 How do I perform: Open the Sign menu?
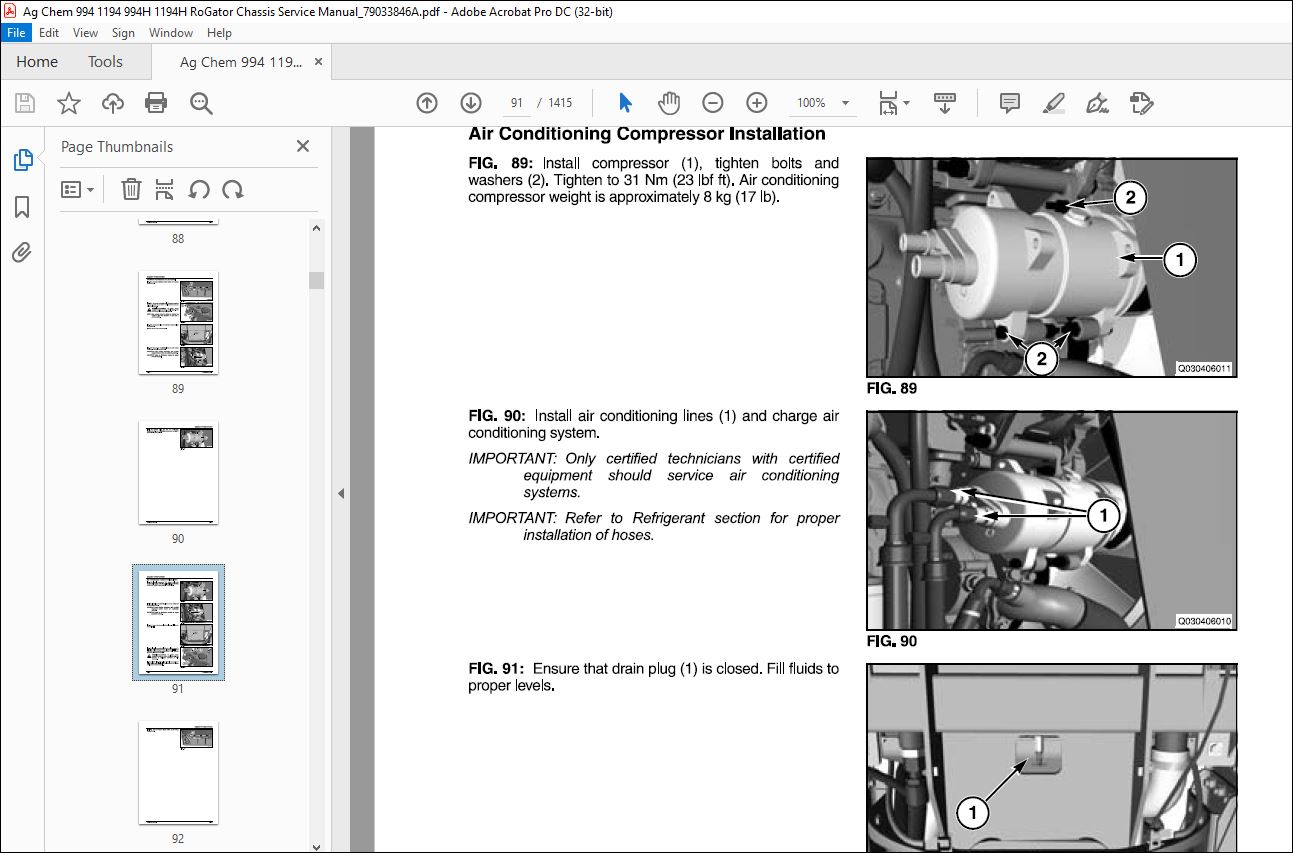click(x=123, y=33)
